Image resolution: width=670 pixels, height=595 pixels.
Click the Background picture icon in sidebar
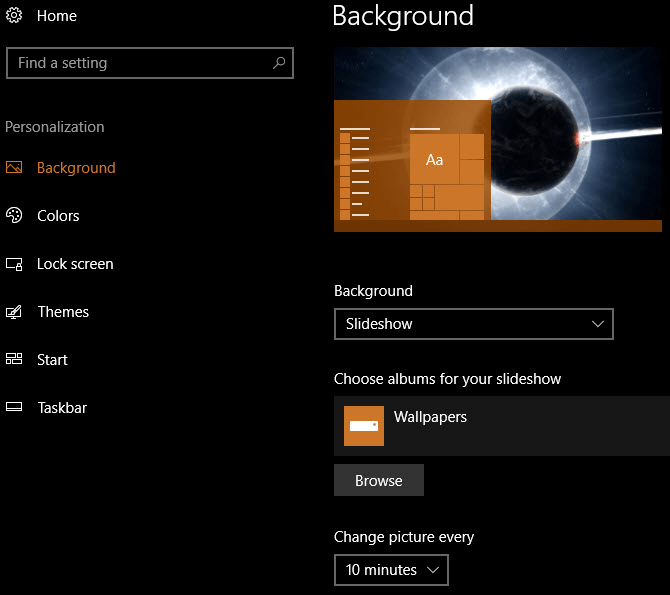[x=14, y=168]
